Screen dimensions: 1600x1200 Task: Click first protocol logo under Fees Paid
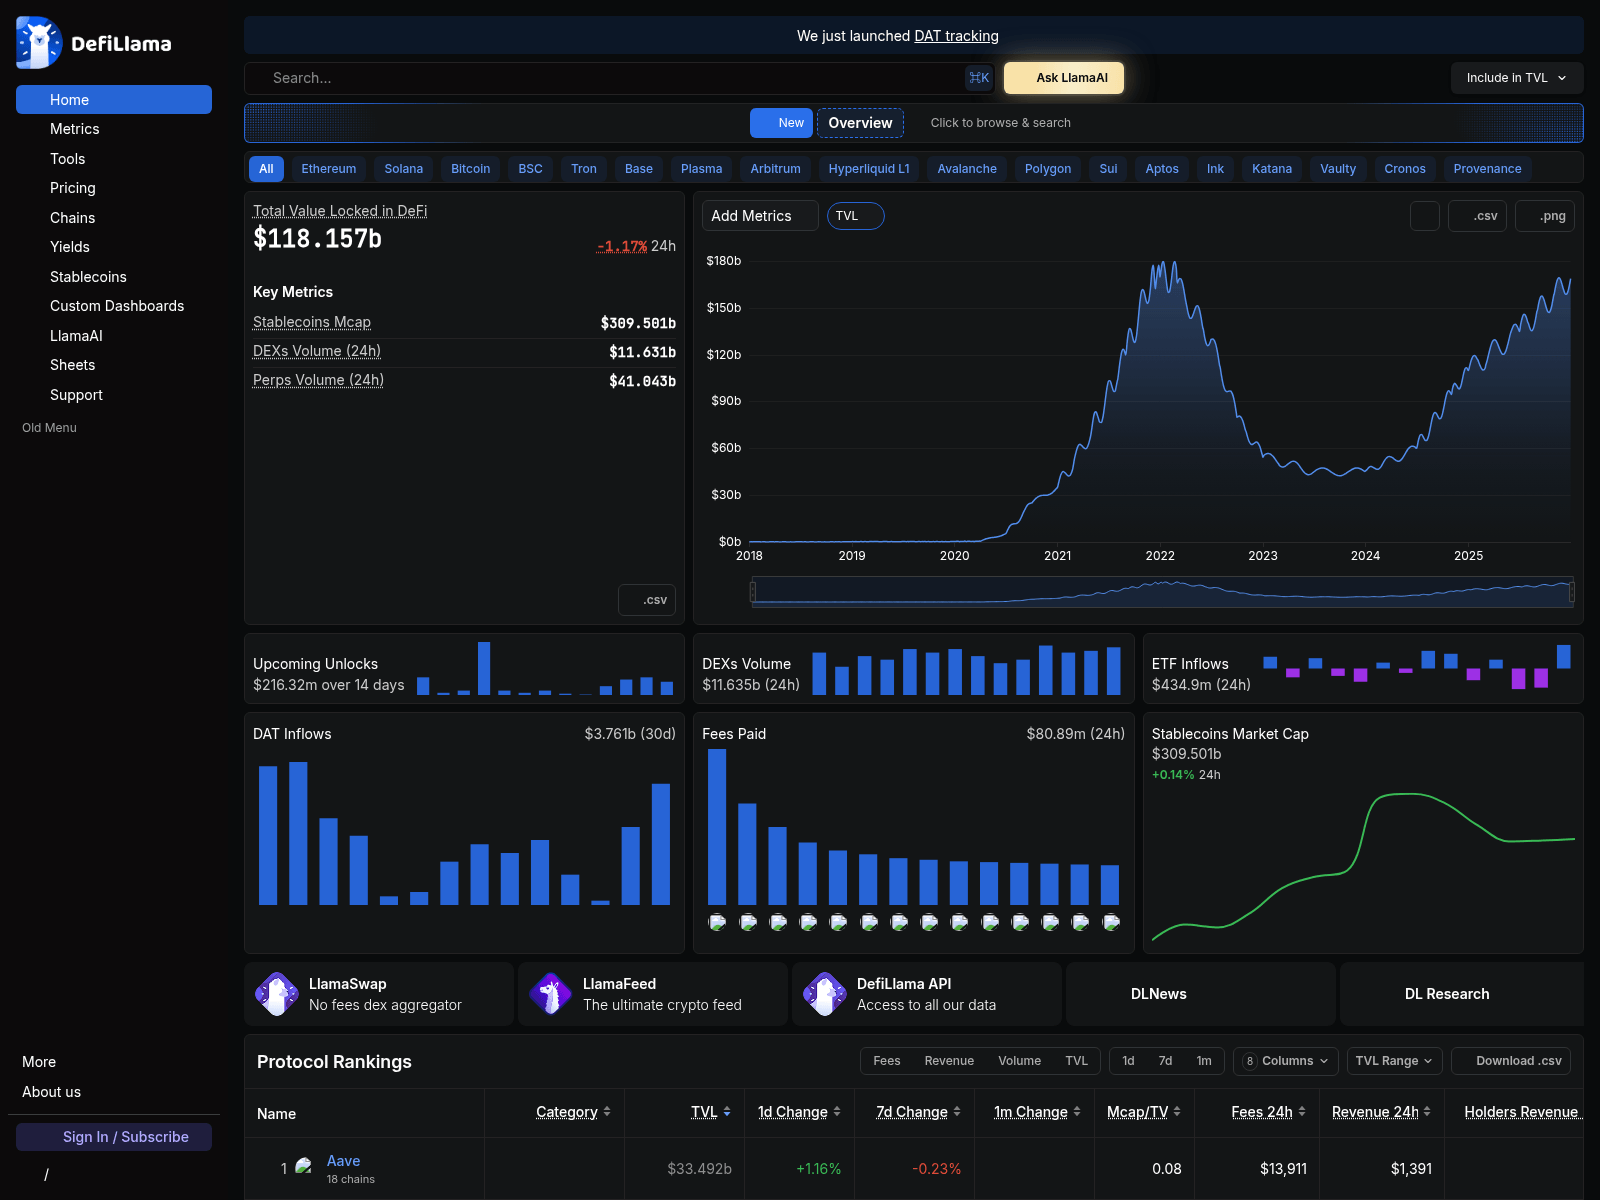pyautogui.click(x=717, y=922)
